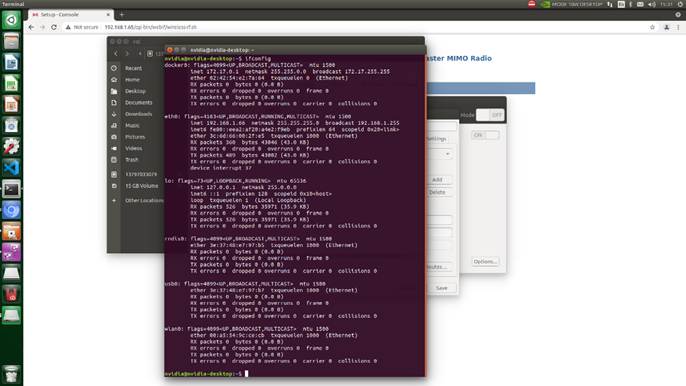Open the Files manager from the dock
The height and width of the screenshot is (386, 686).
point(11,42)
